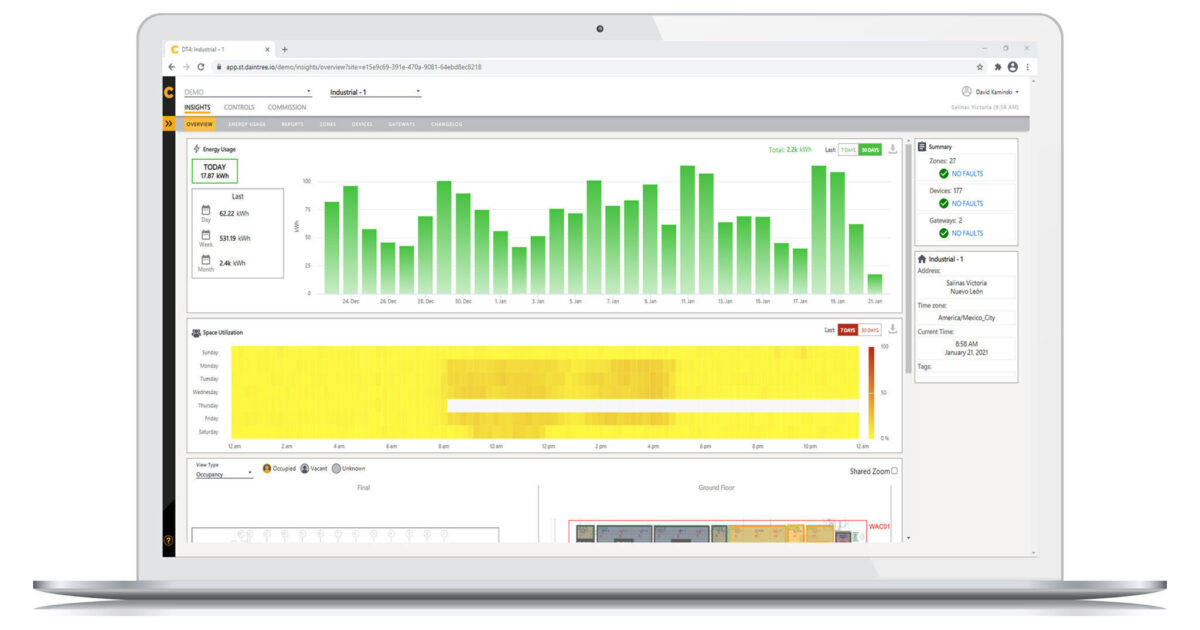This screenshot has height=630, width=1200.
Task: Click the heatmap intensity color scale
Action: point(873,390)
